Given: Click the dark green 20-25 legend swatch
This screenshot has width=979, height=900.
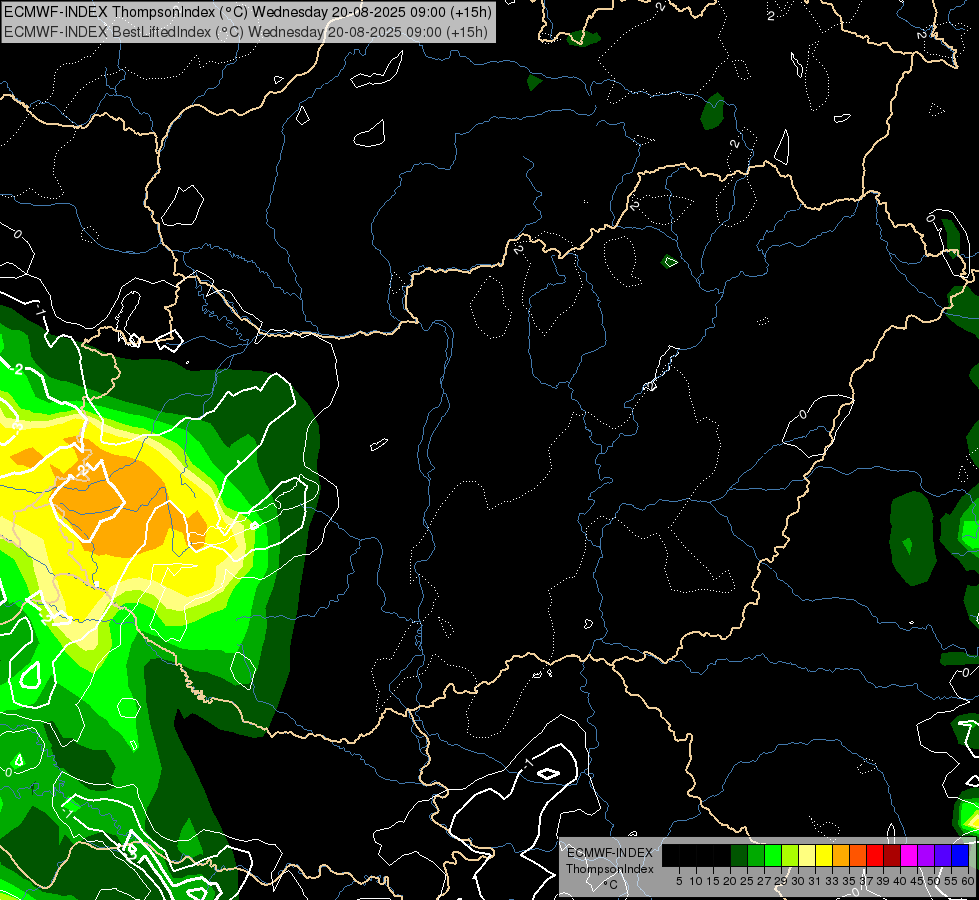Looking at the screenshot, I should (x=739, y=855).
